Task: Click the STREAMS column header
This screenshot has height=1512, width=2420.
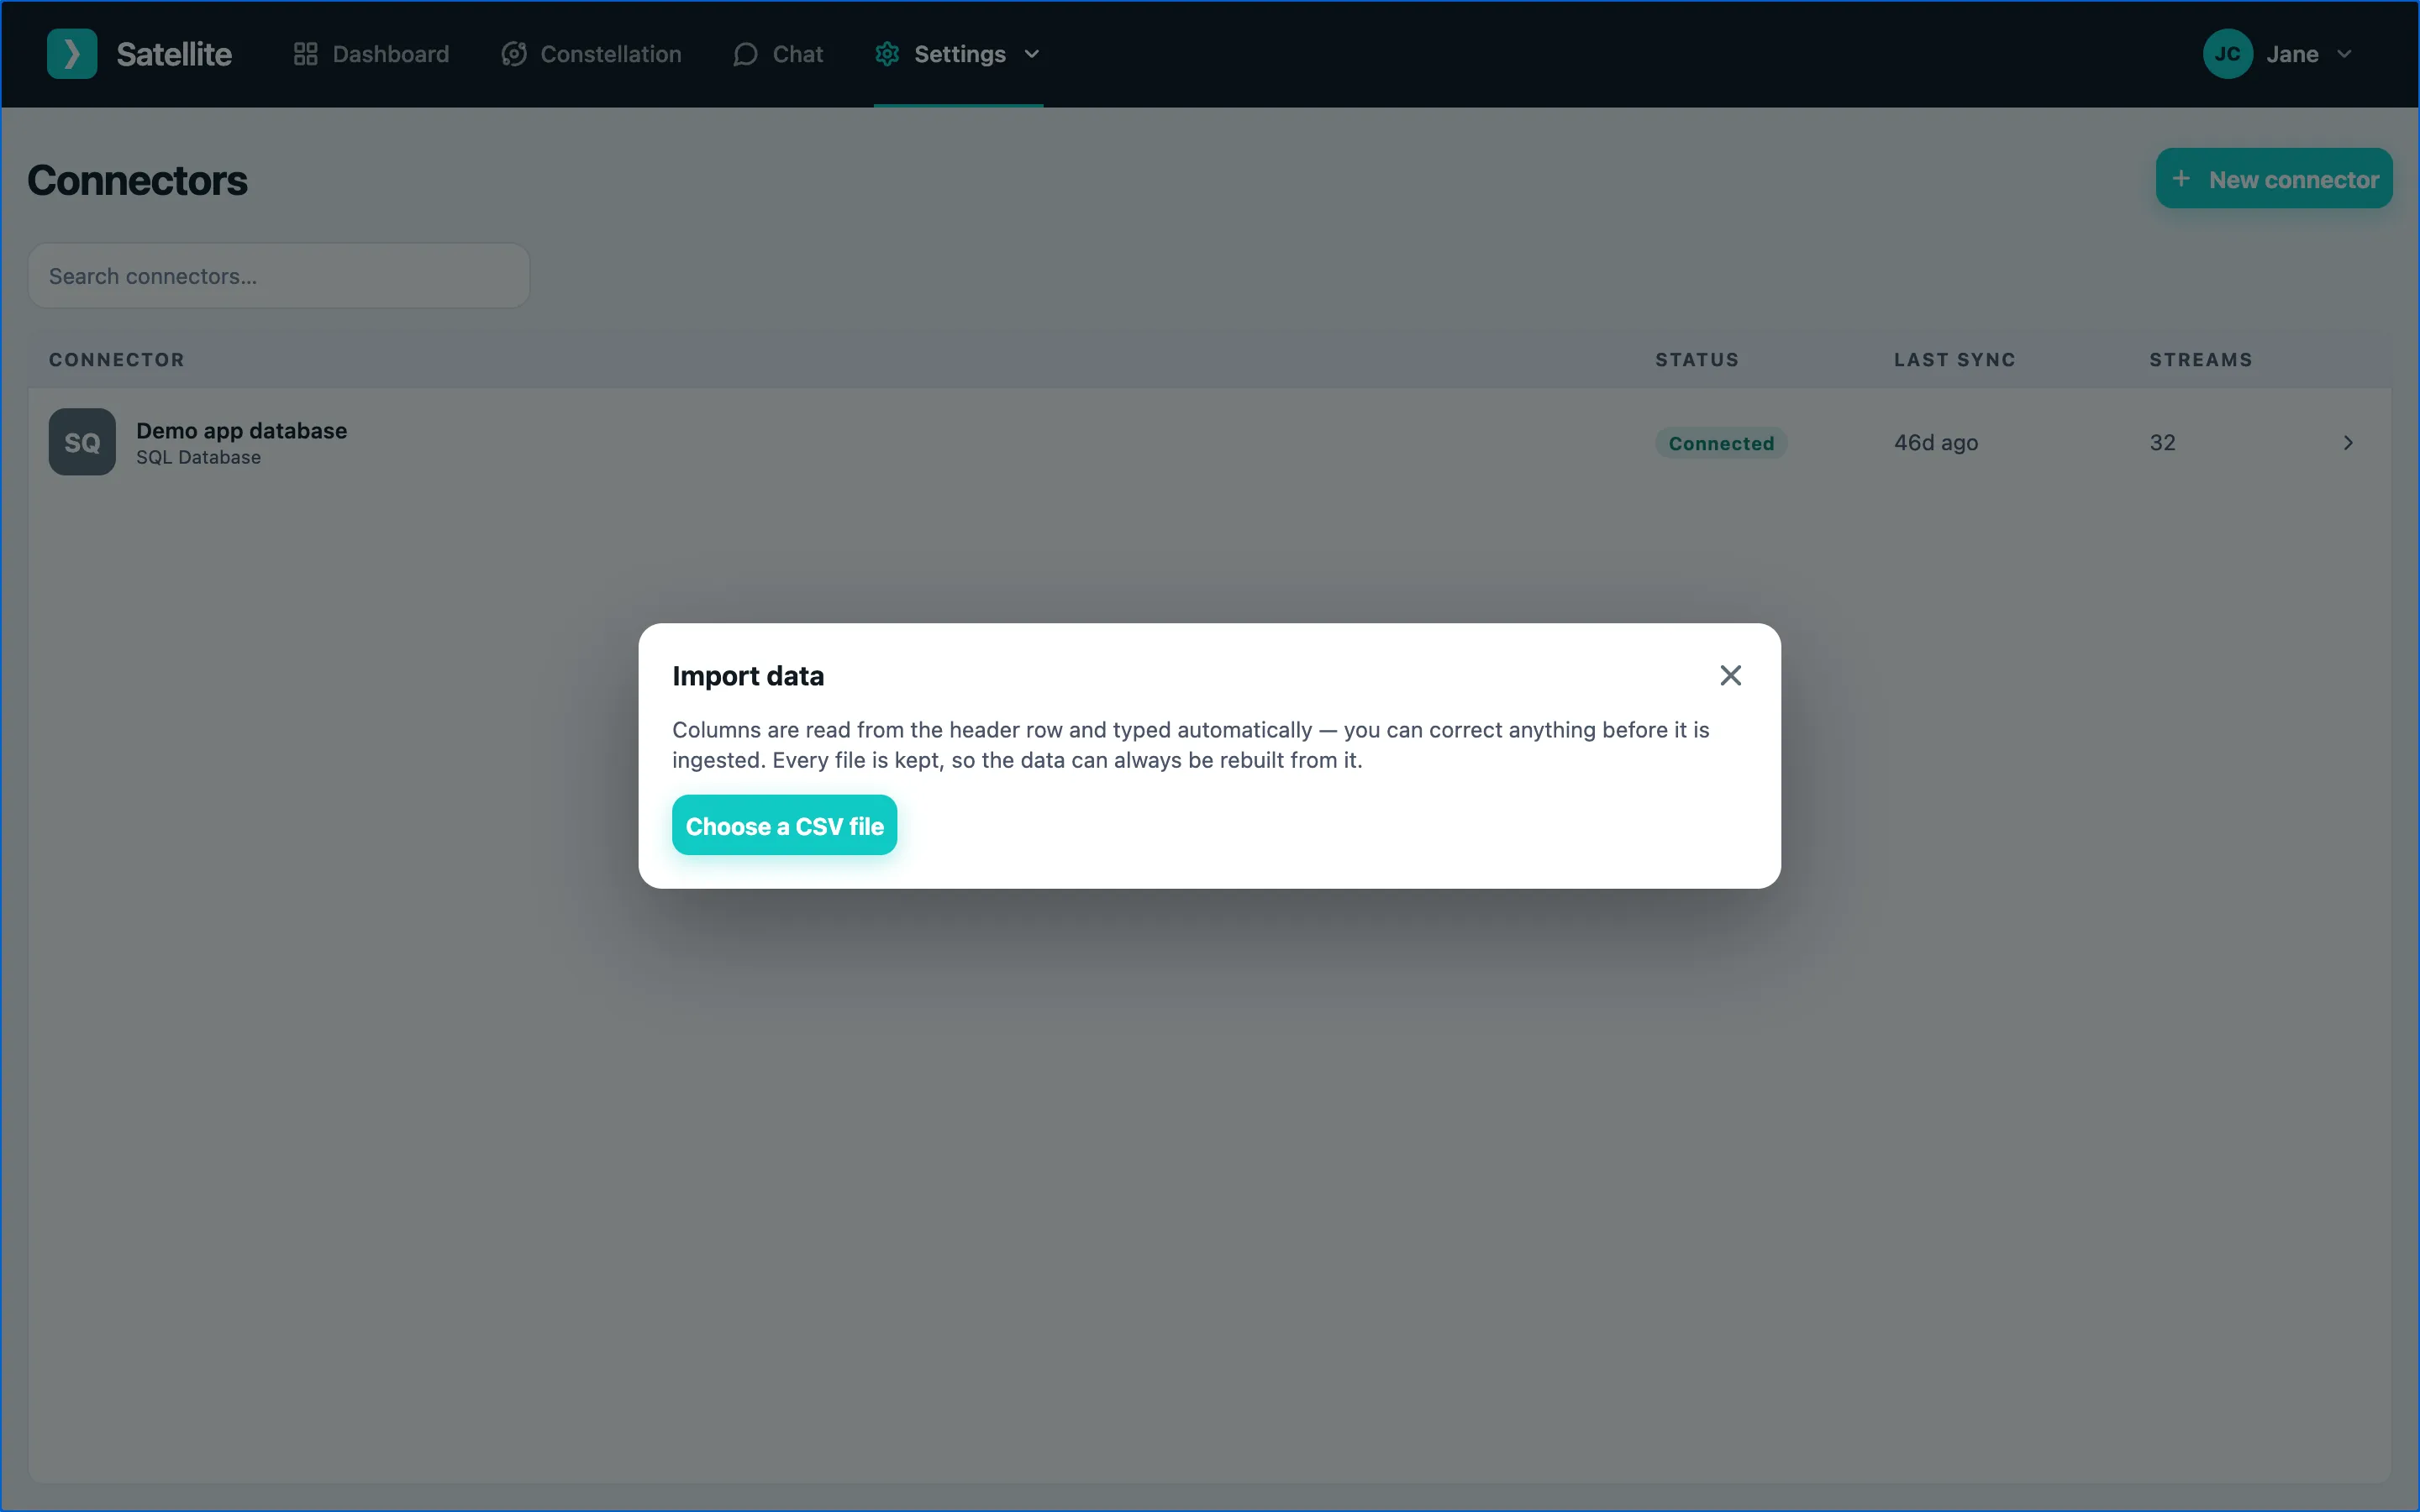Action: pyautogui.click(x=2201, y=359)
